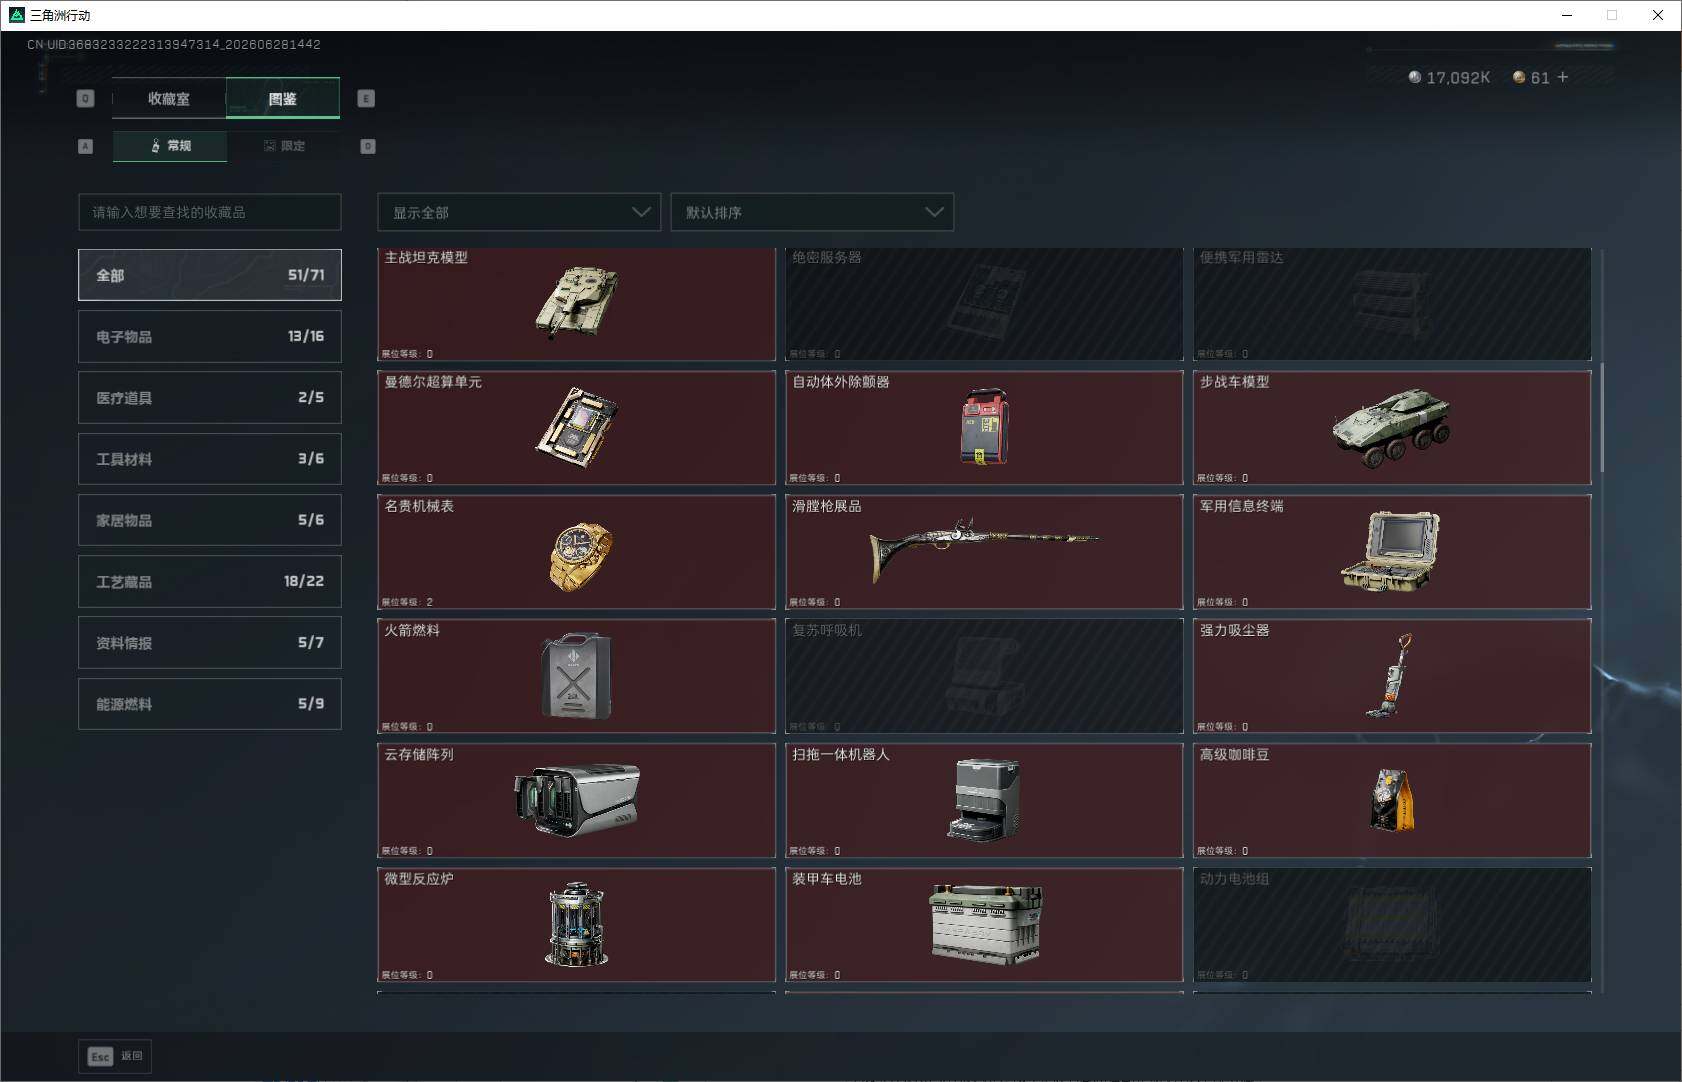Screen dimensions: 1682x1082
Task: Click the 名贵机械表 gold watch icon
Action: (x=581, y=555)
